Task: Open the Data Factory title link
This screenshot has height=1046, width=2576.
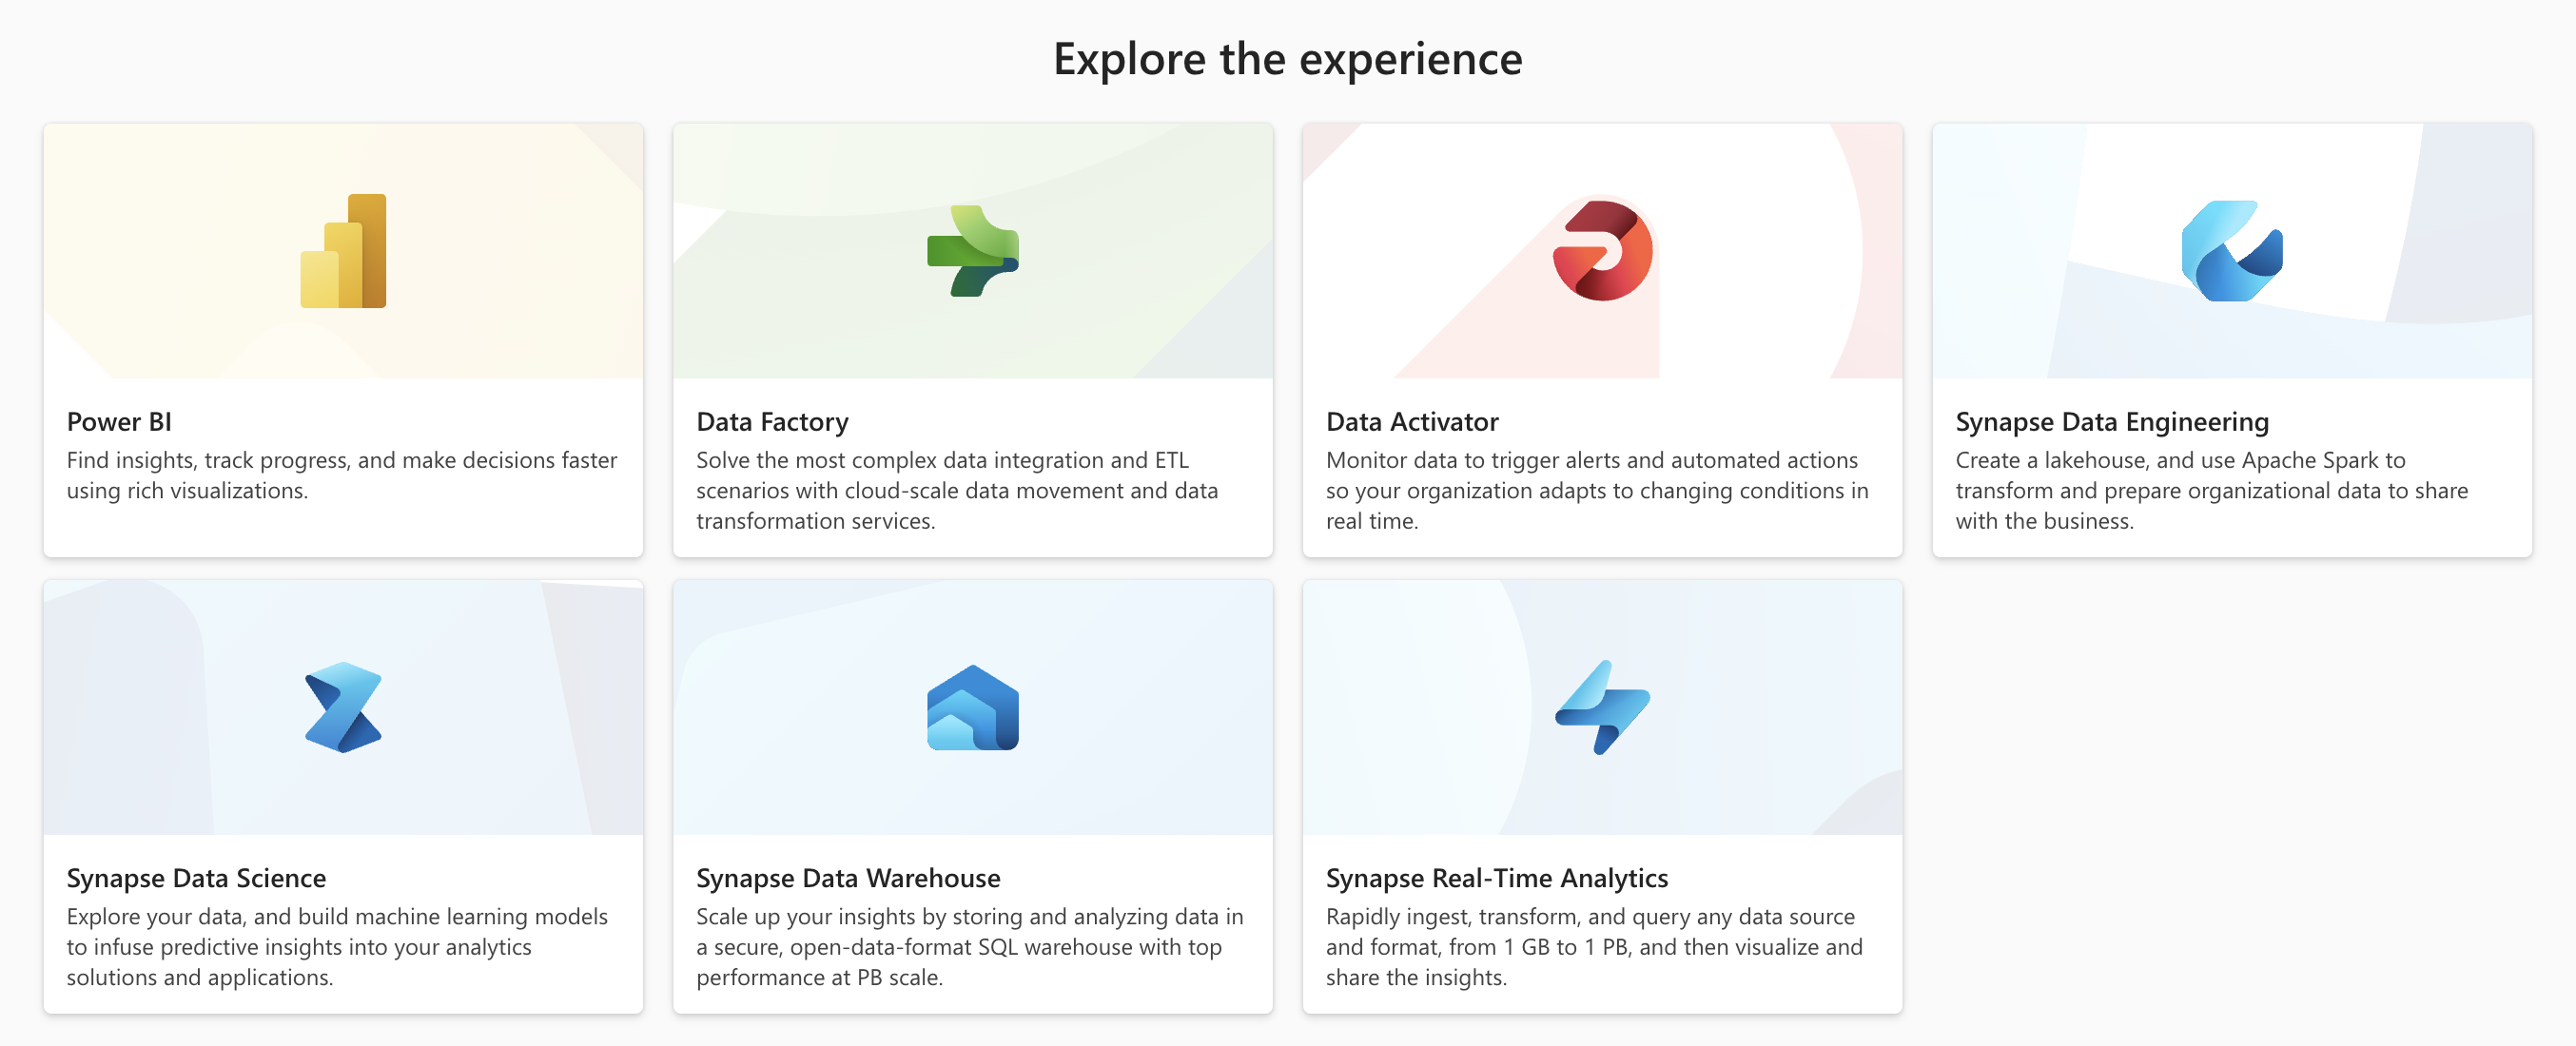Action: (x=772, y=422)
